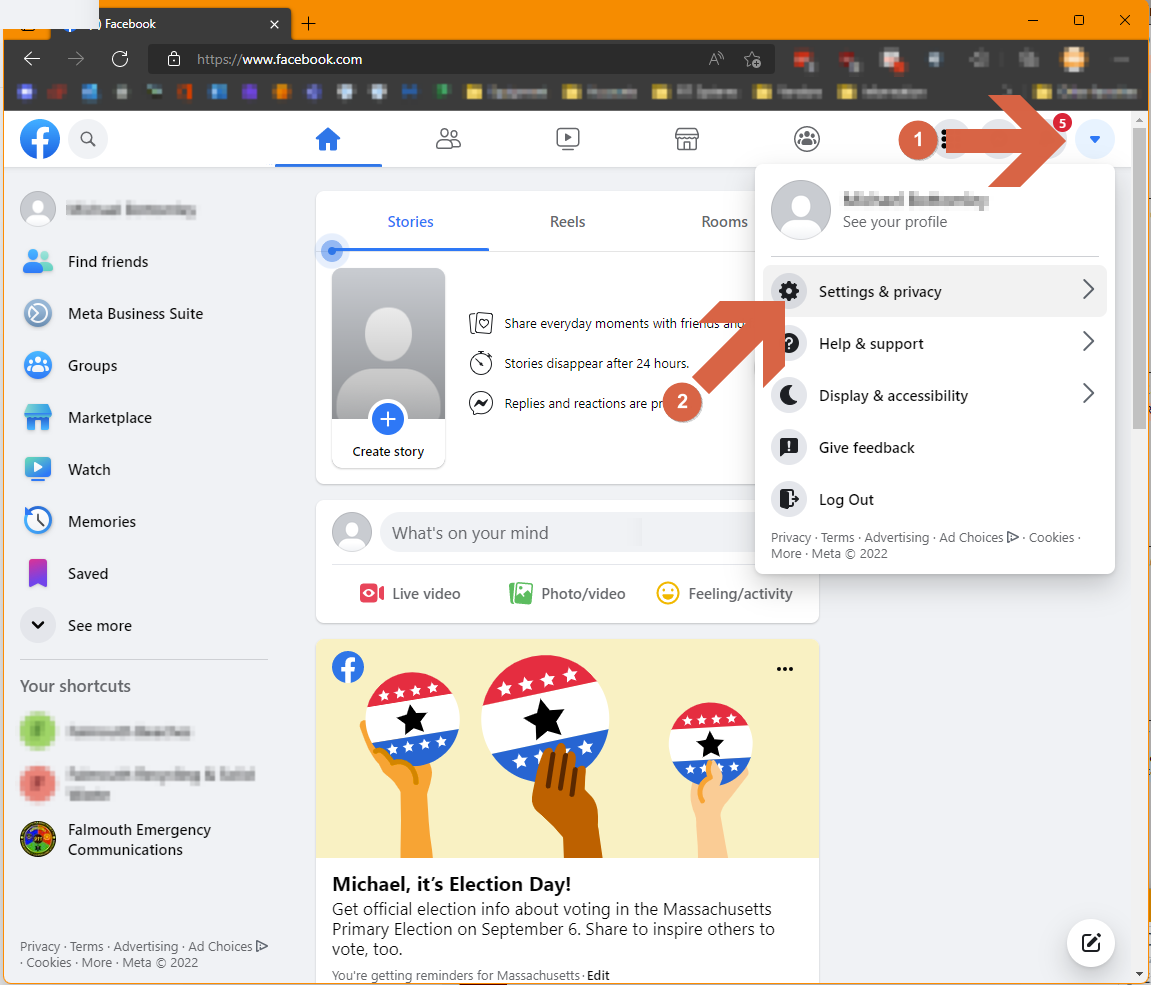This screenshot has height=985, width=1151.
Task: Open a new browser tab
Action: coord(309,23)
